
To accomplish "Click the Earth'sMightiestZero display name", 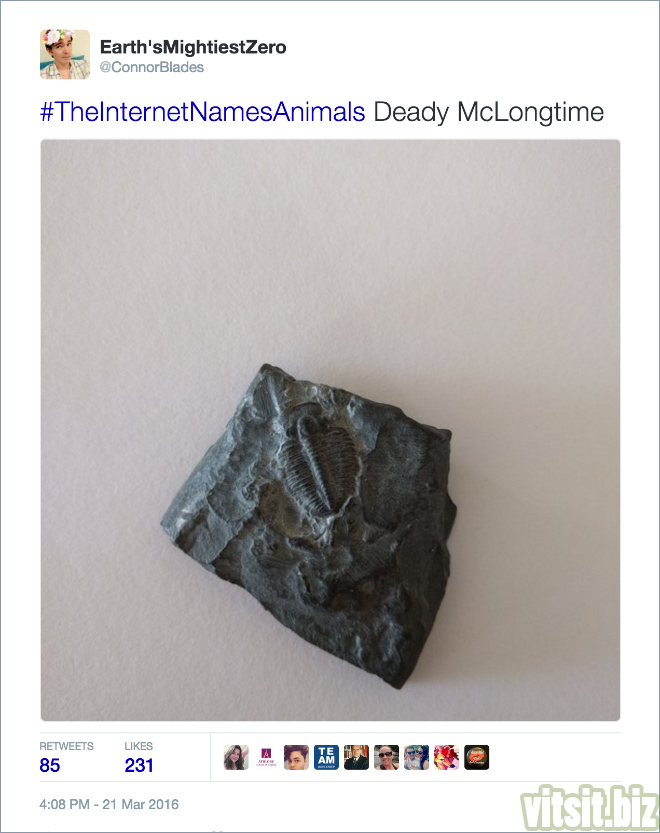I will tap(193, 47).
